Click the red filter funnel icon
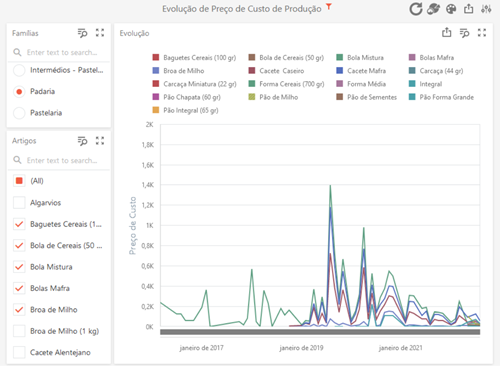This screenshot has width=500, height=370. [x=329, y=6]
